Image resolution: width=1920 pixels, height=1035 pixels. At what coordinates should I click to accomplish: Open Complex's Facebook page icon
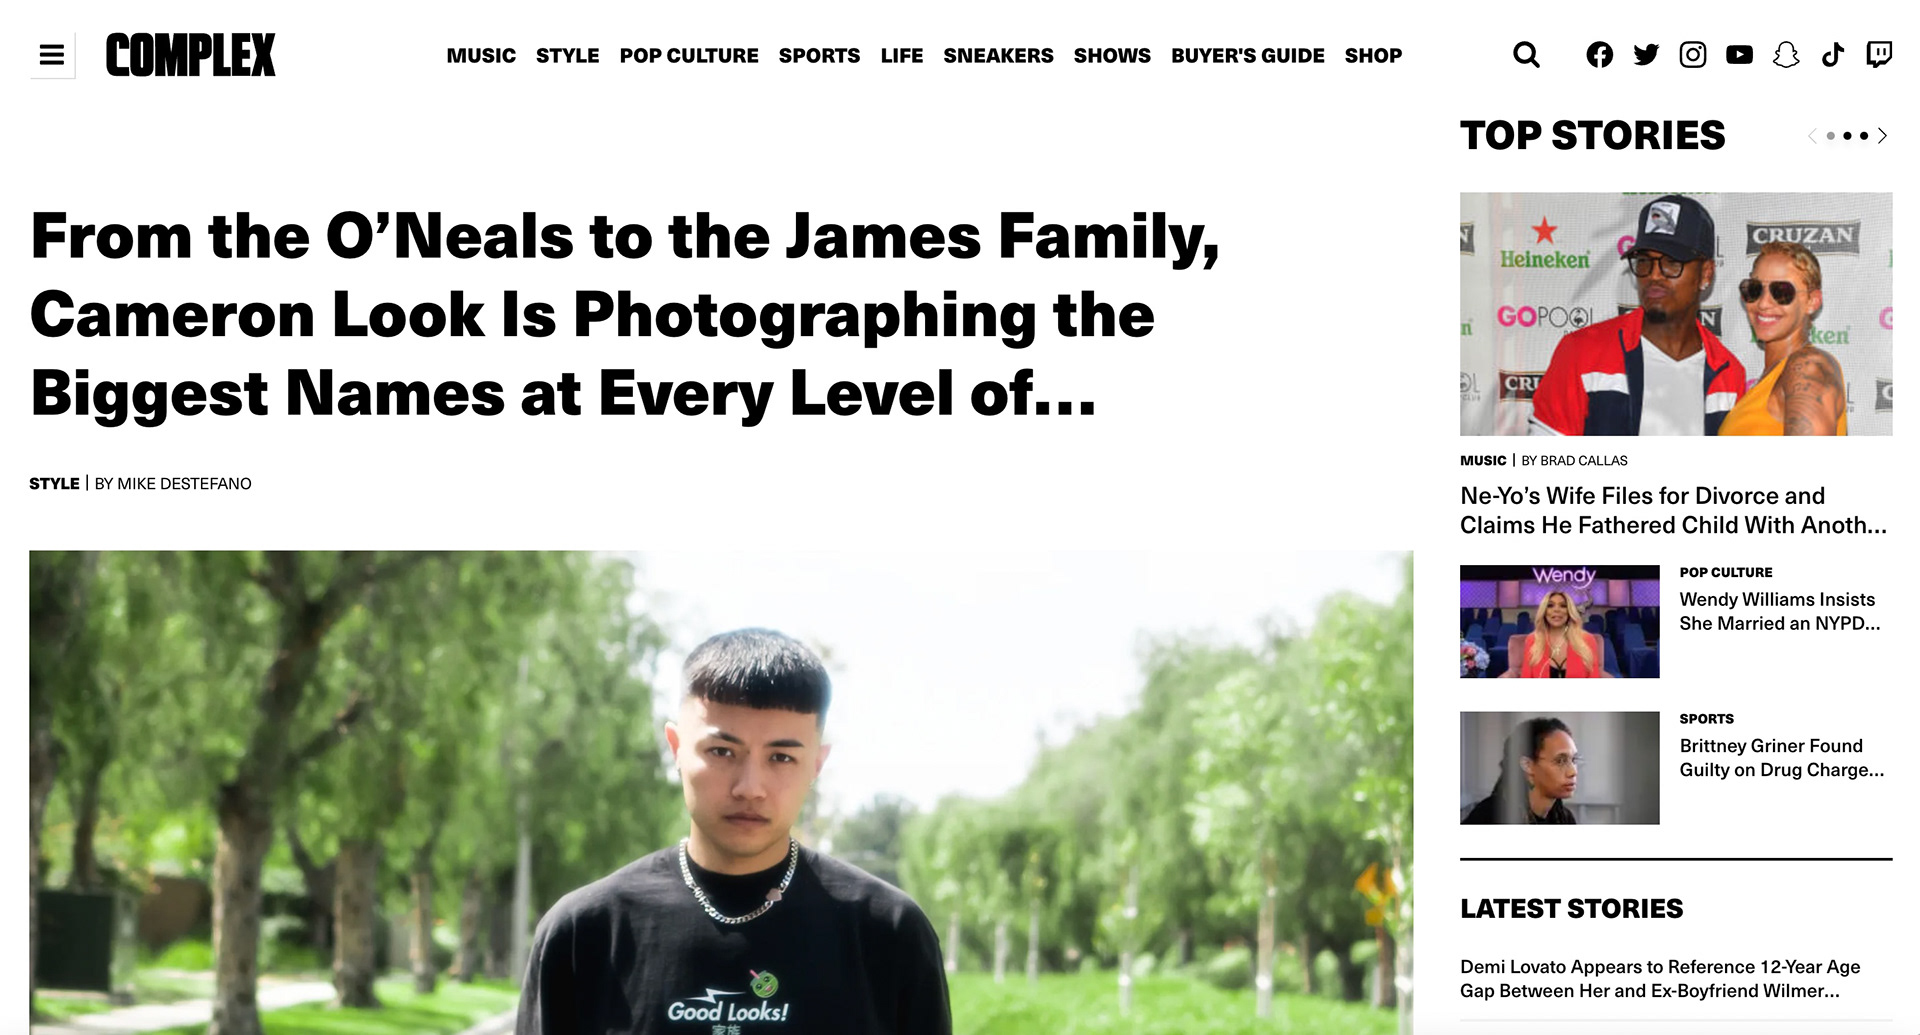point(1599,55)
